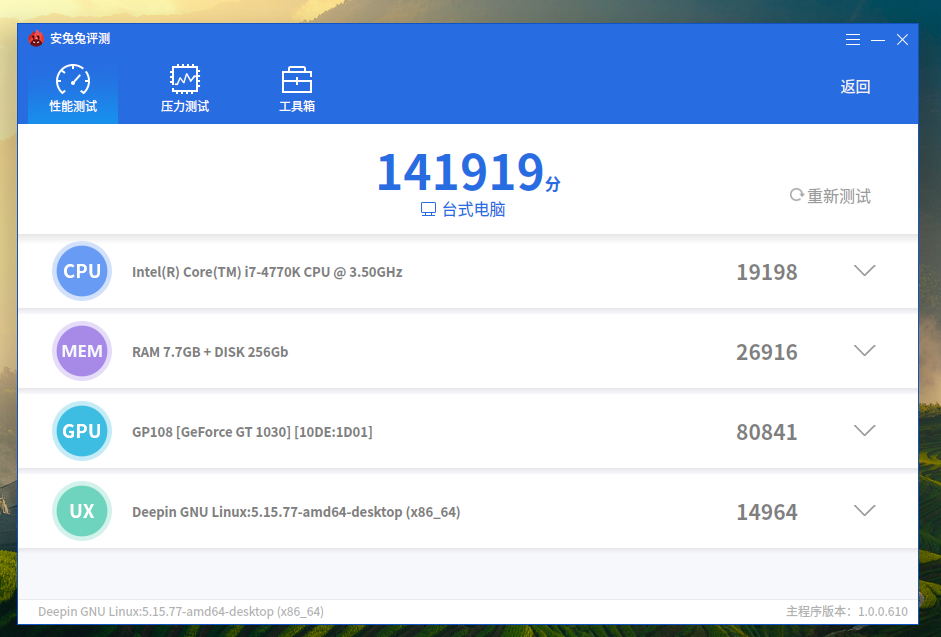The image size is (941, 637).
Task: Click the MEM memory badge icon
Action: point(81,351)
